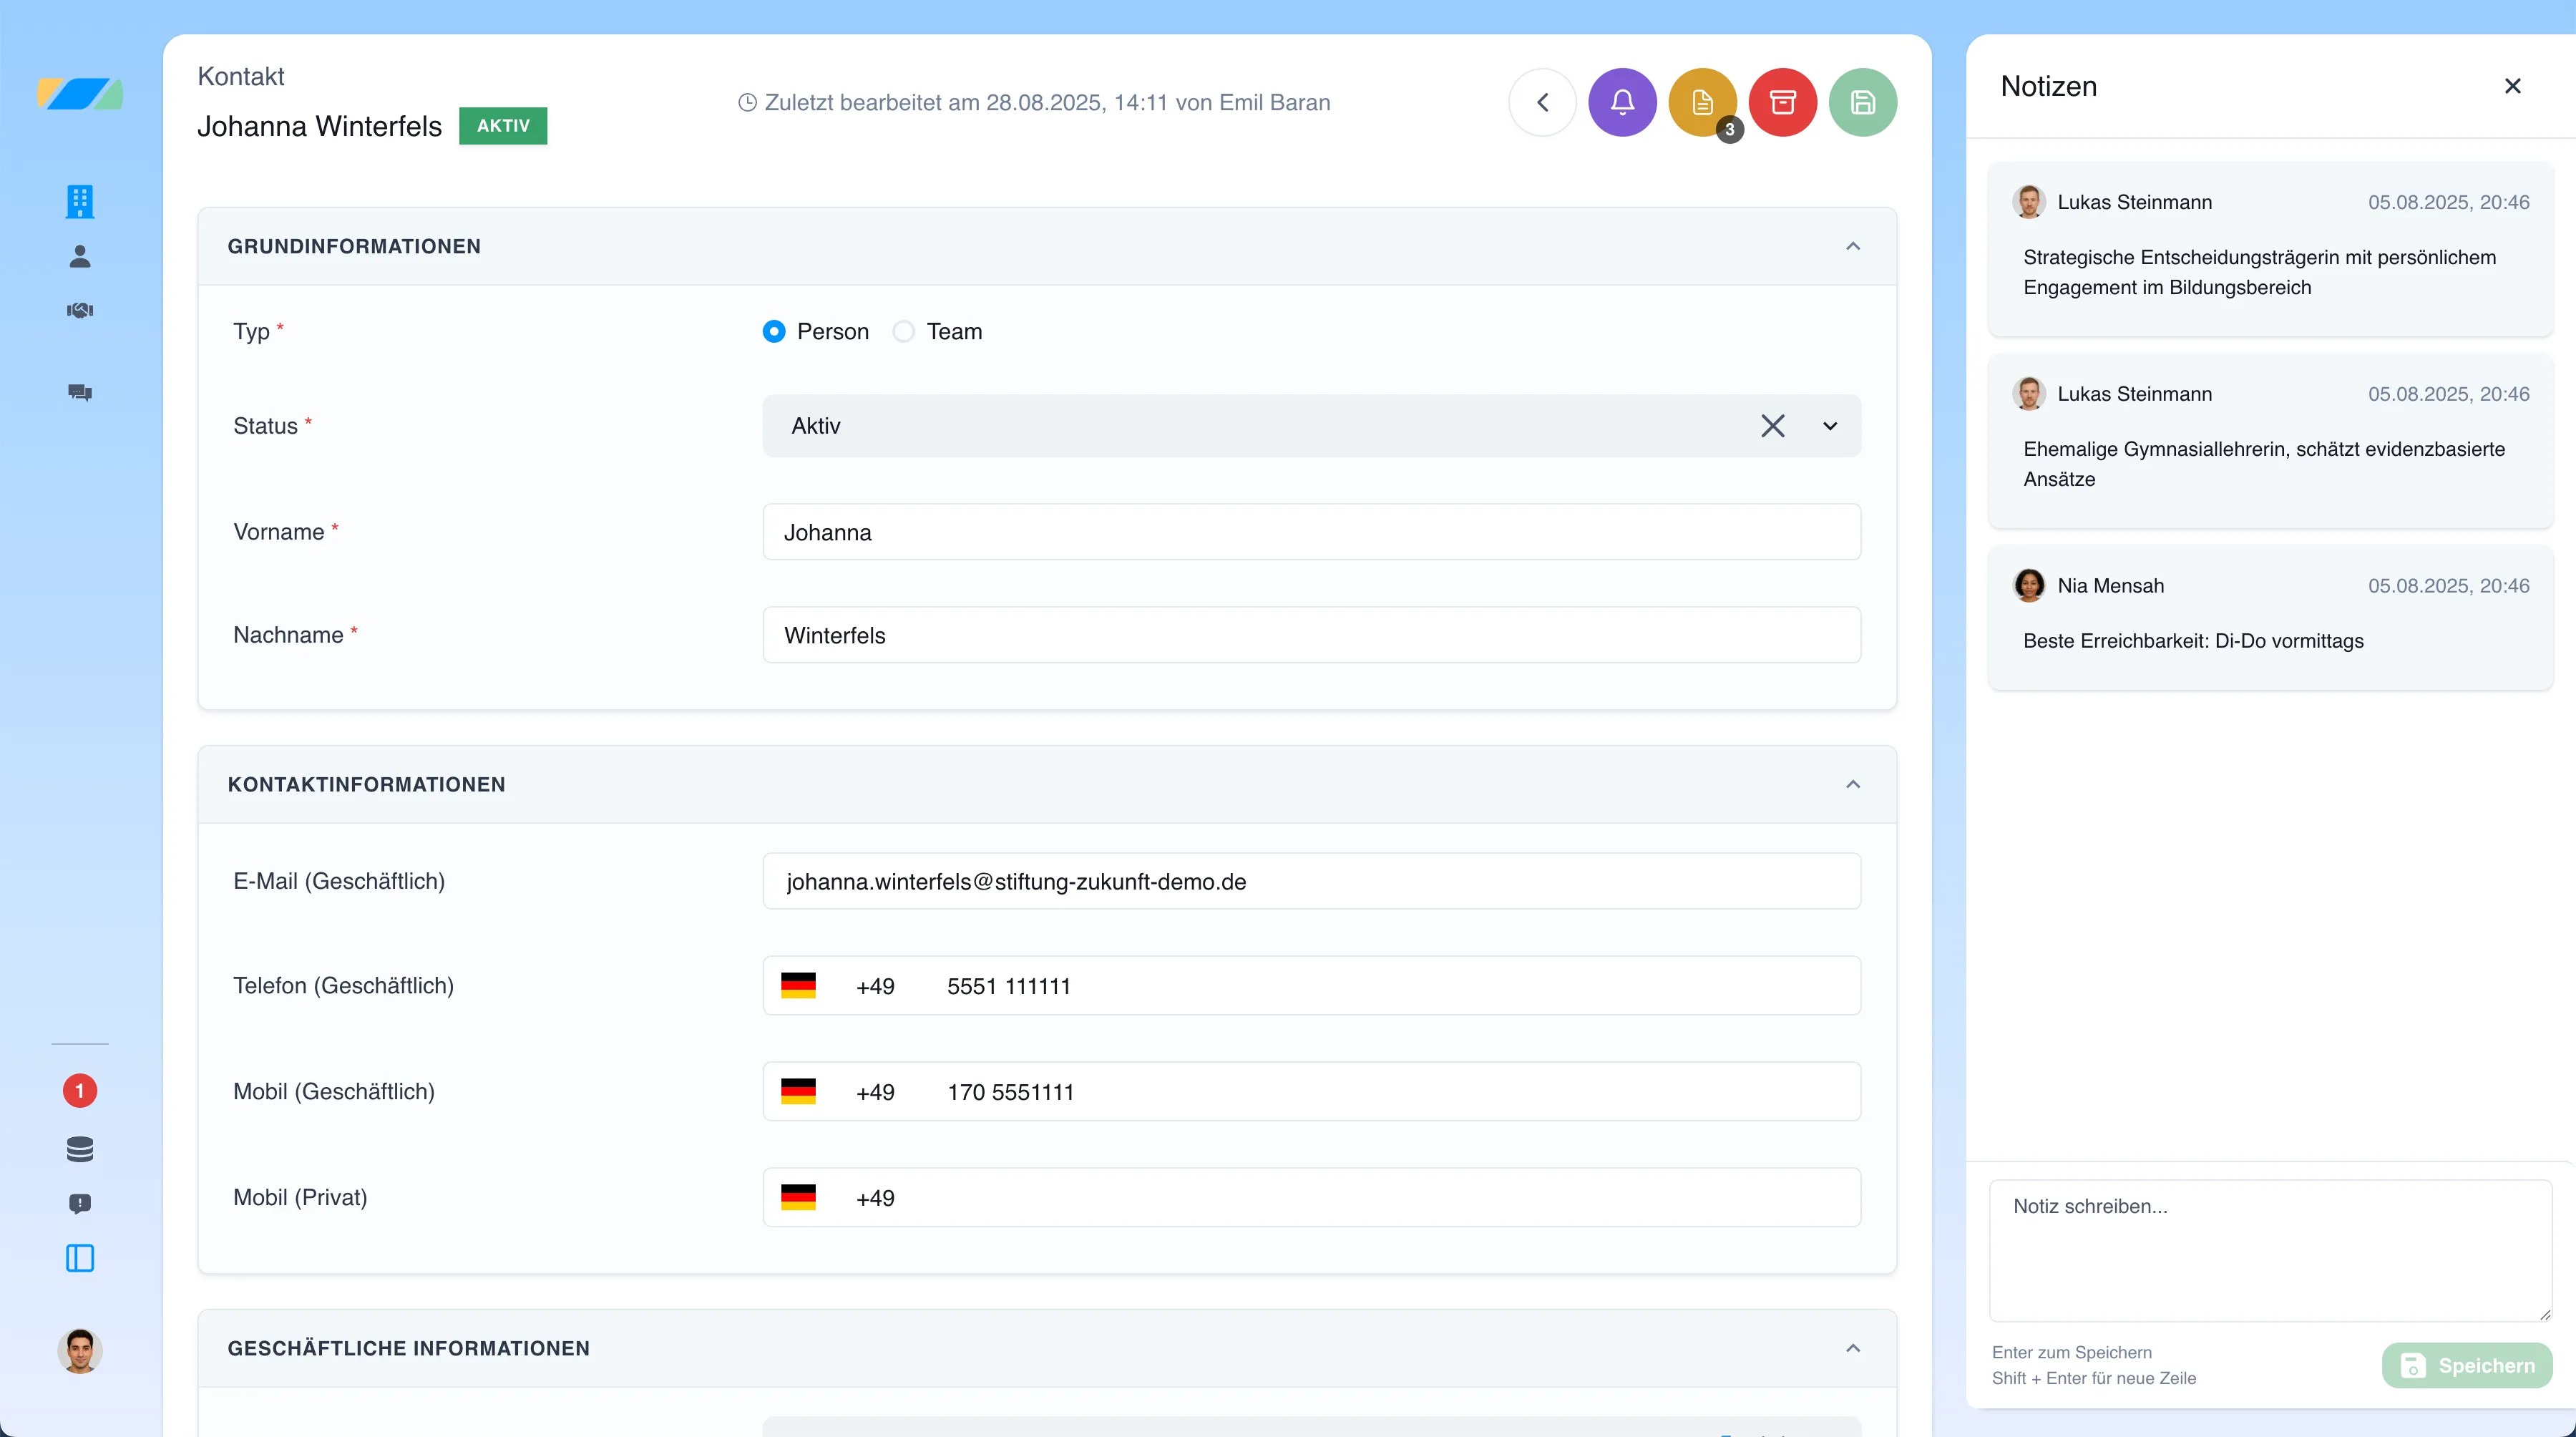Open reminders with the purple bell button

click(1622, 102)
